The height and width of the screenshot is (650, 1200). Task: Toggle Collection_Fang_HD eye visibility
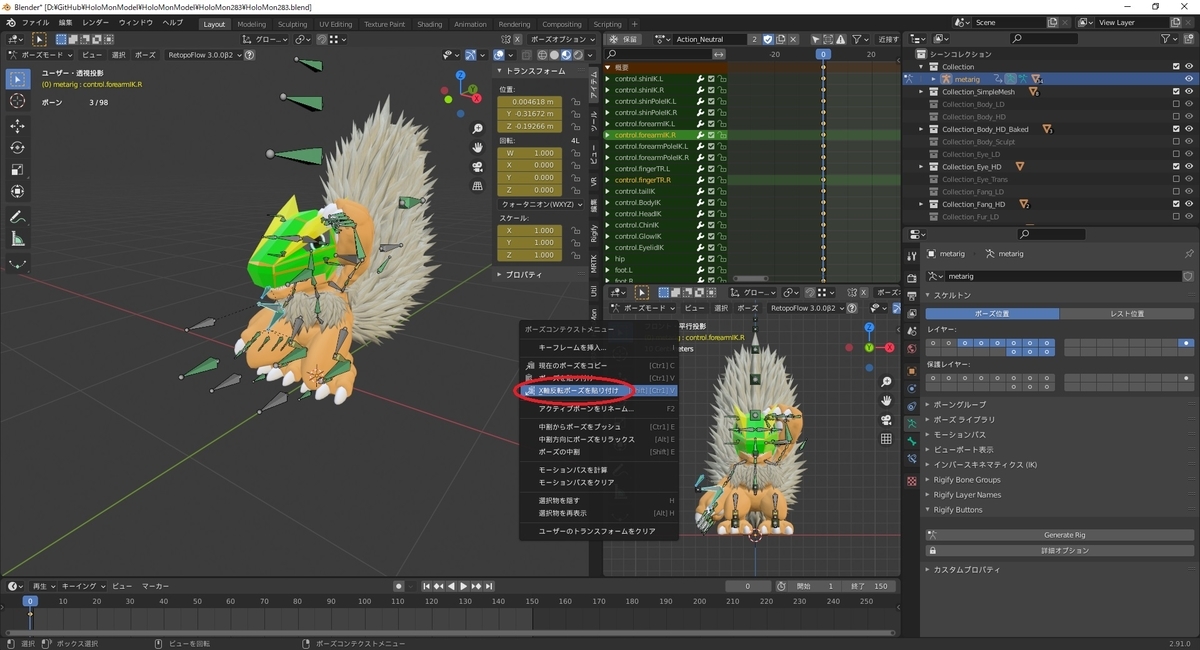(x=1189, y=204)
